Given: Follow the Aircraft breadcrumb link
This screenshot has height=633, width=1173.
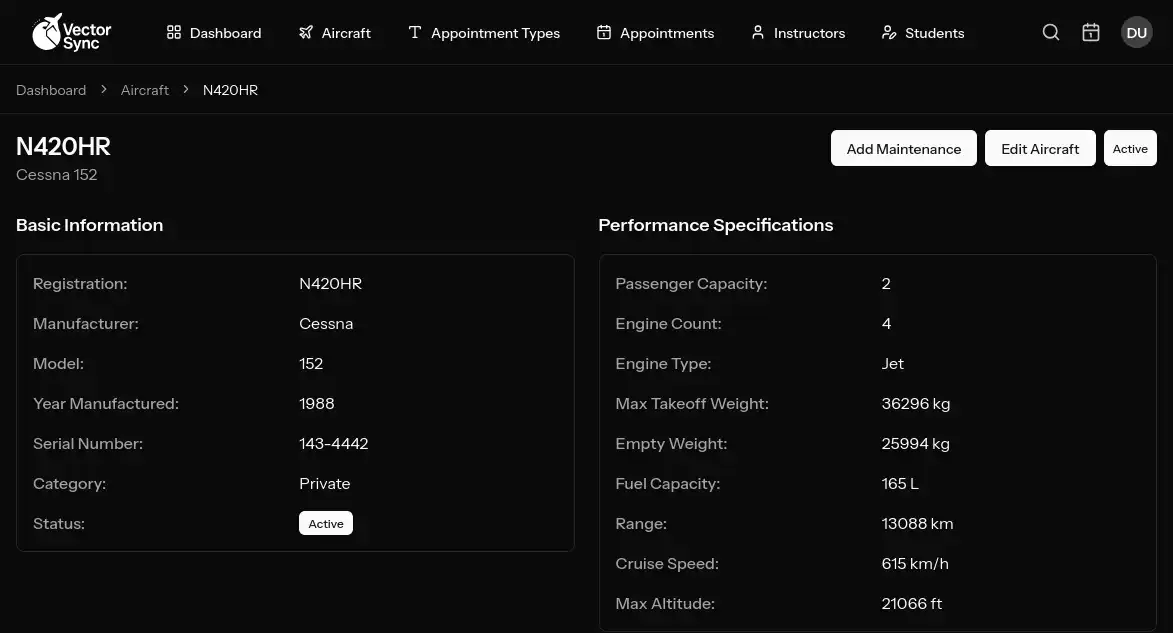Looking at the screenshot, I should click(x=145, y=90).
